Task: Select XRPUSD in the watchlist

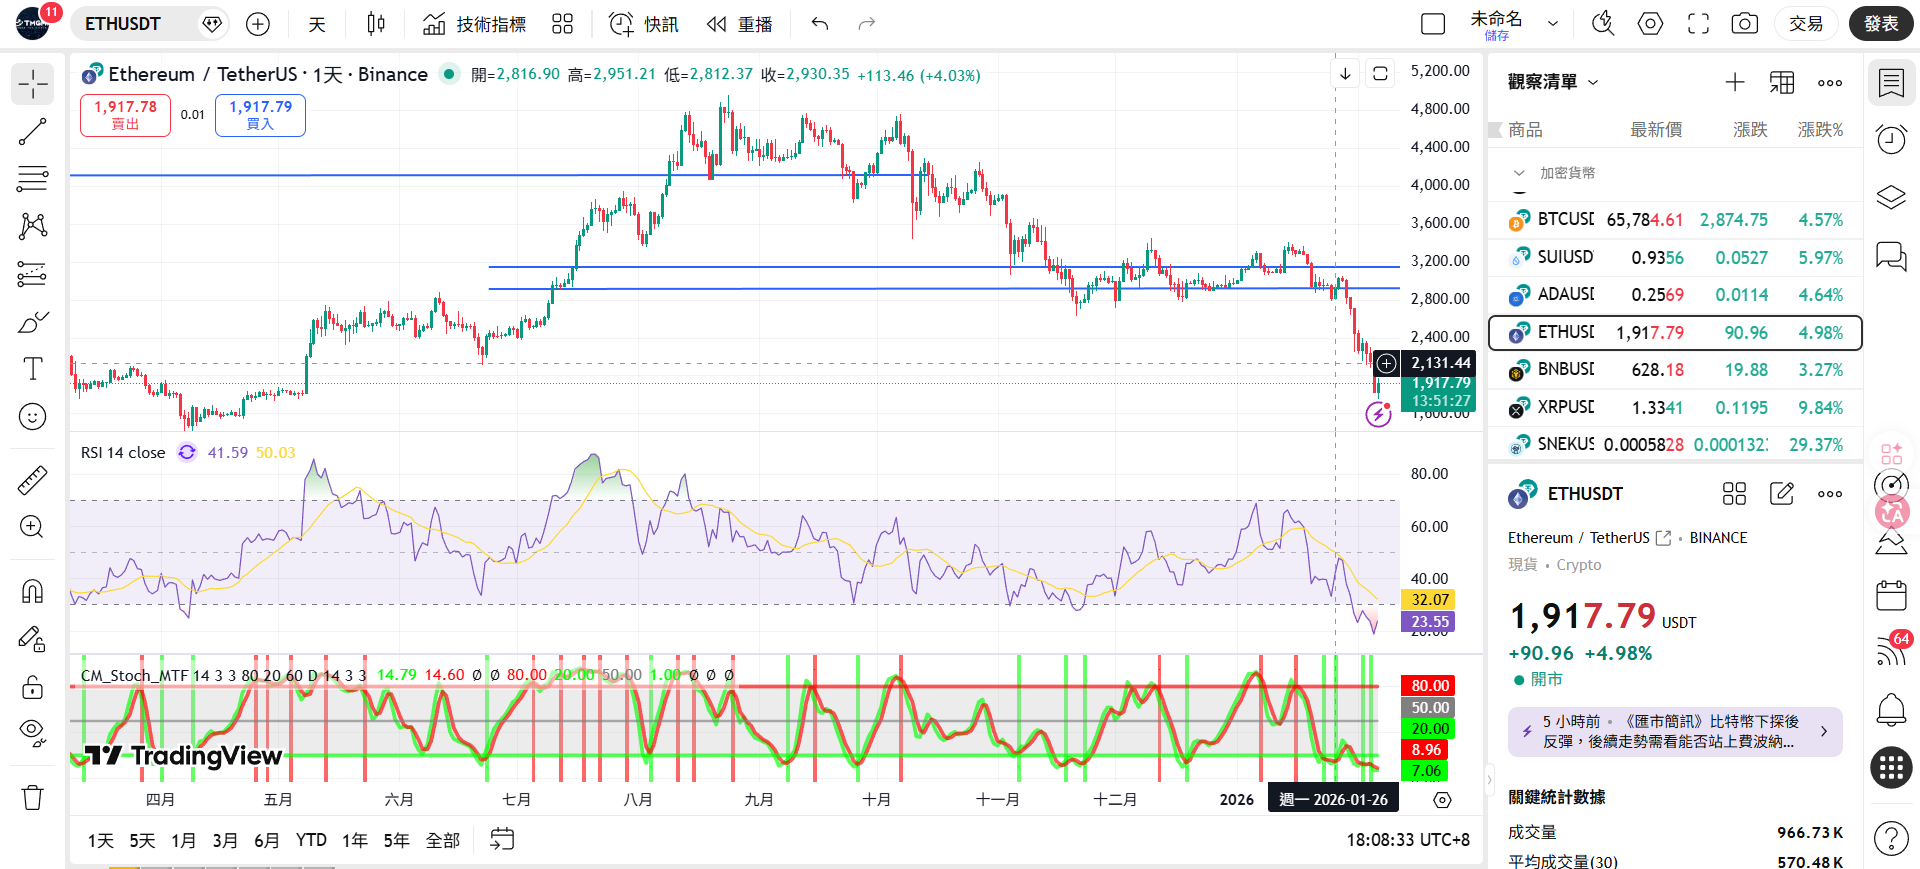Action: (1675, 408)
